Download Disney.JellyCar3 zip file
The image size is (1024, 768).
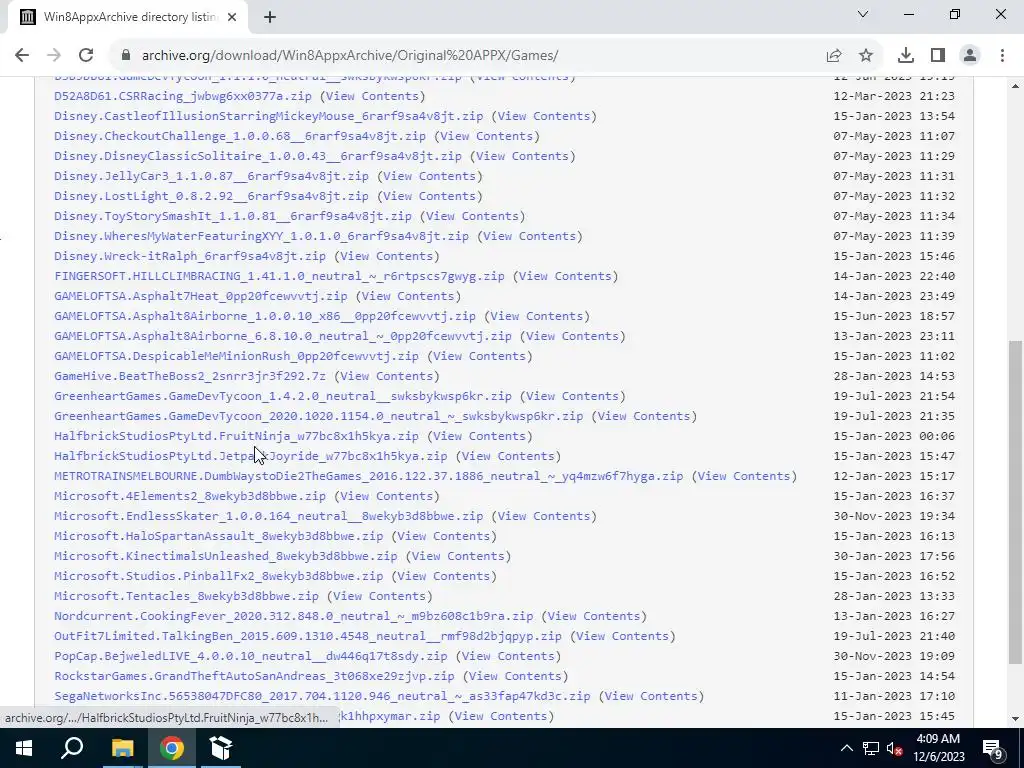[x=211, y=176]
